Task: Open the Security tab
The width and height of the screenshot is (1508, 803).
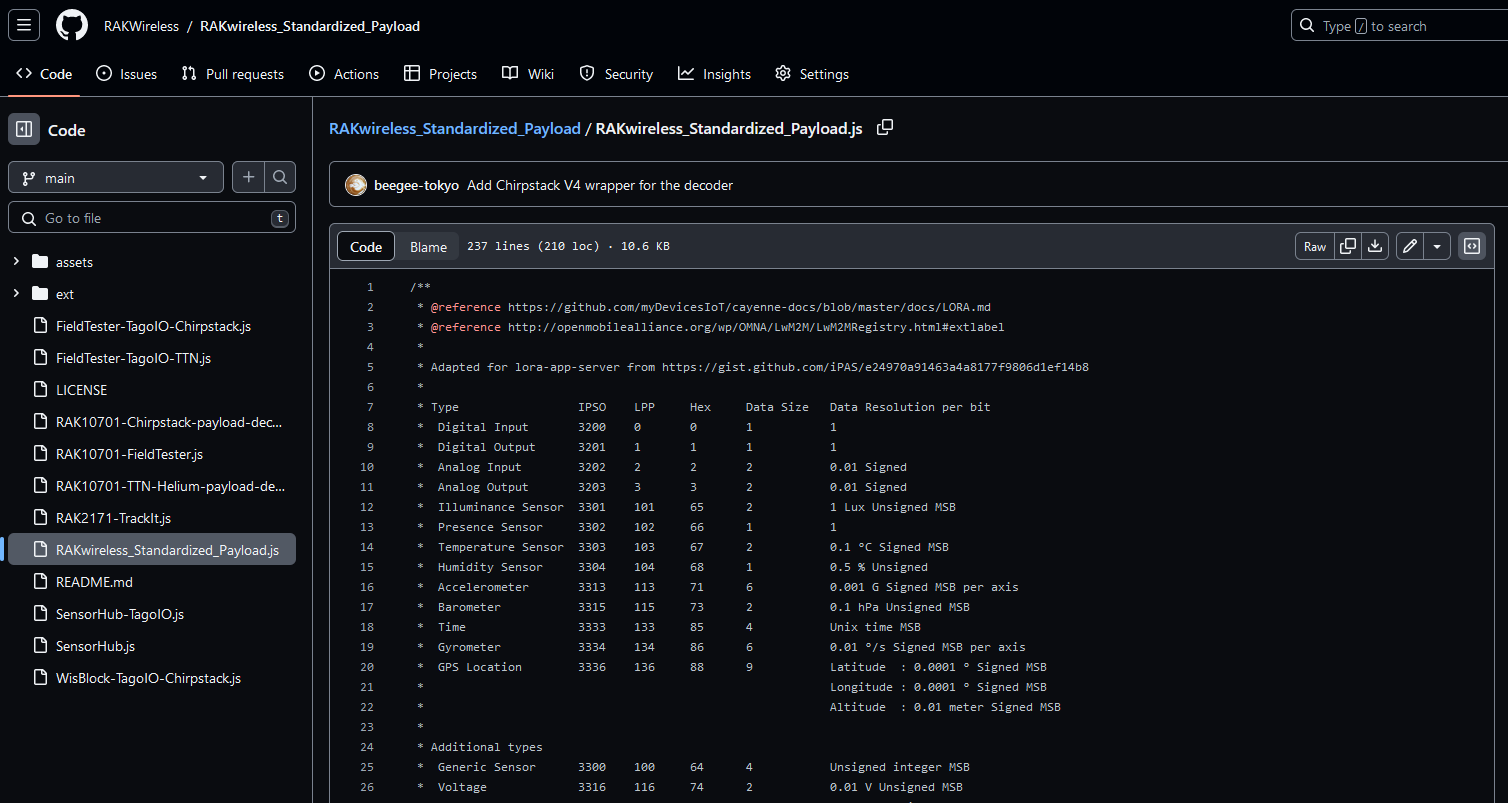Action: point(615,74)
